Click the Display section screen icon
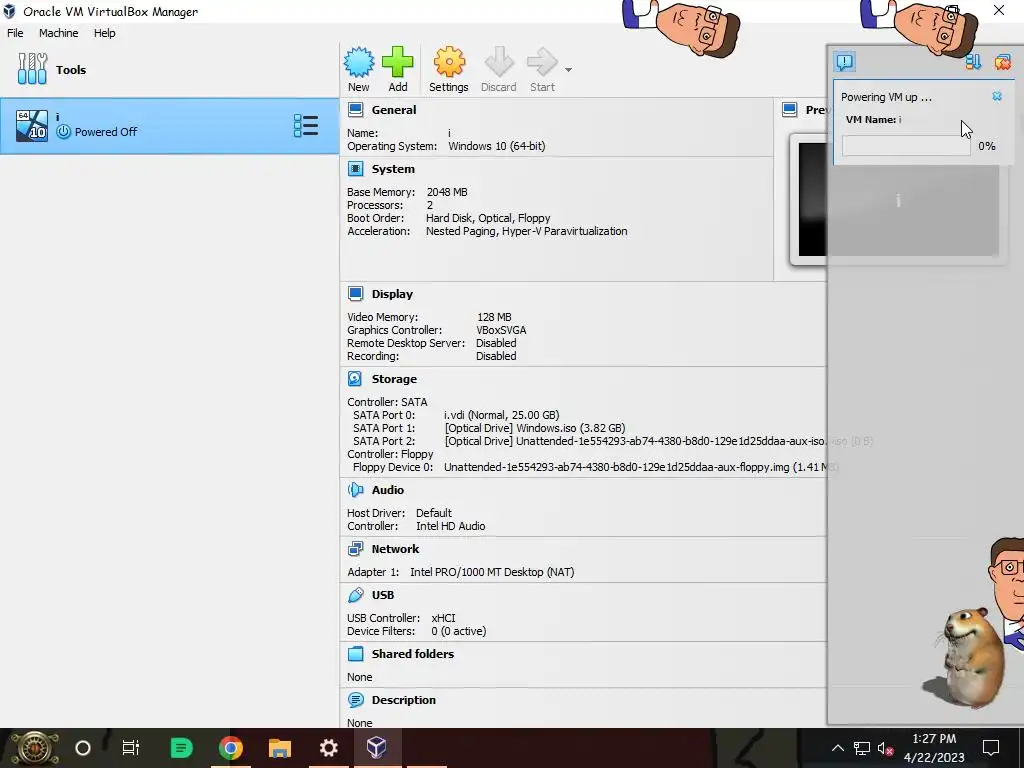The image size is (1024, 768). pyautogui.click(x=355, y=294)
